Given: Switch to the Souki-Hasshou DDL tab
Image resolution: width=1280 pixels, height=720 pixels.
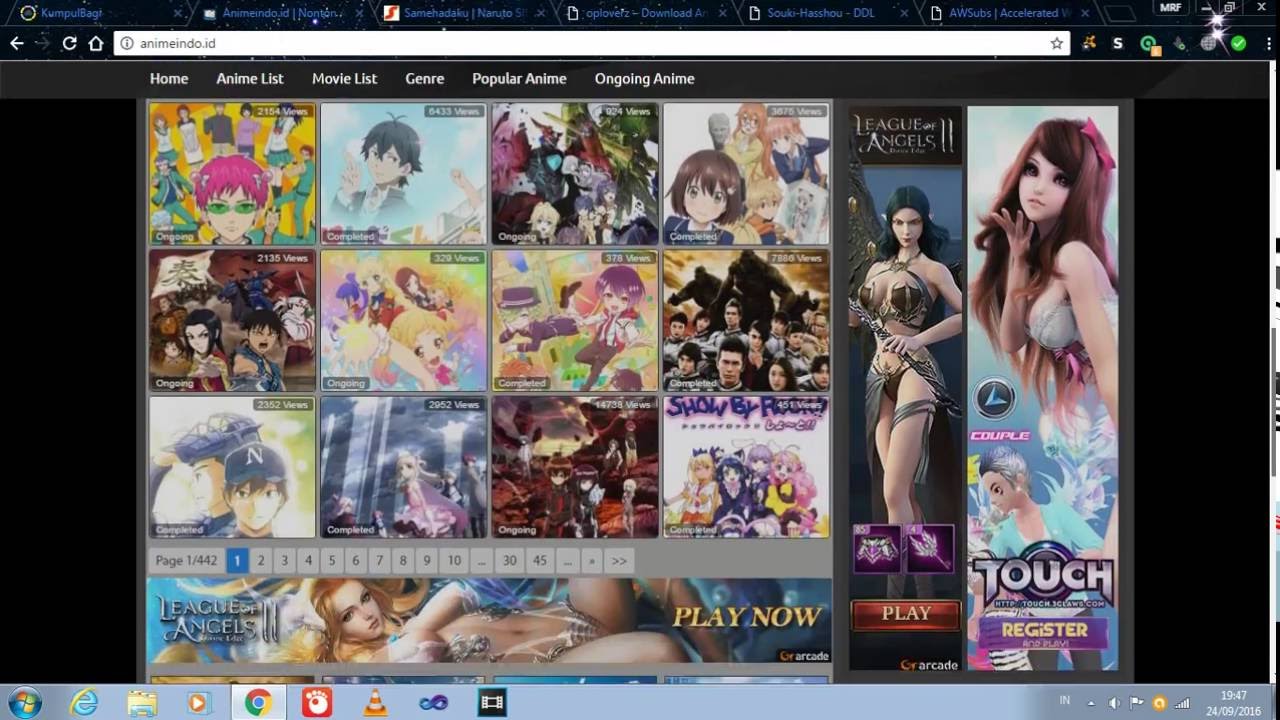Looking at the screenshot, I should 827,13.
